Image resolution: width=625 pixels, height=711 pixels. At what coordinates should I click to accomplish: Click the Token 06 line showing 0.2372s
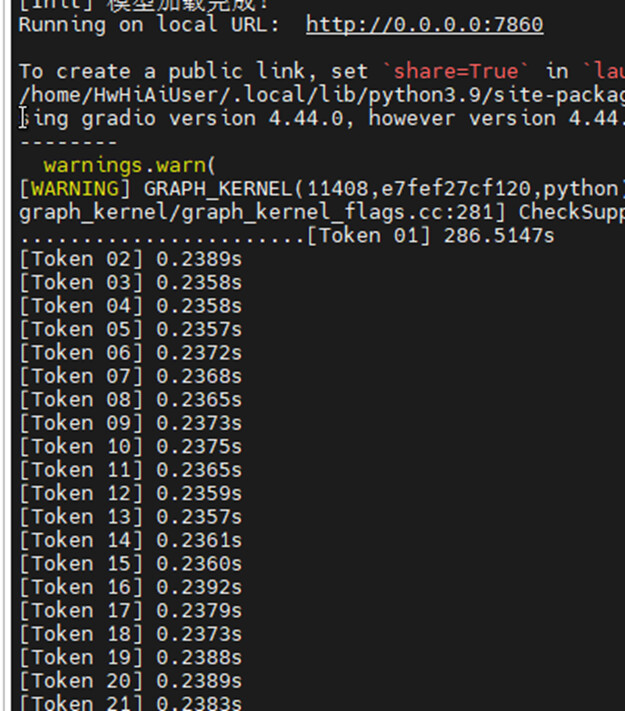click(x=130, y=353)
